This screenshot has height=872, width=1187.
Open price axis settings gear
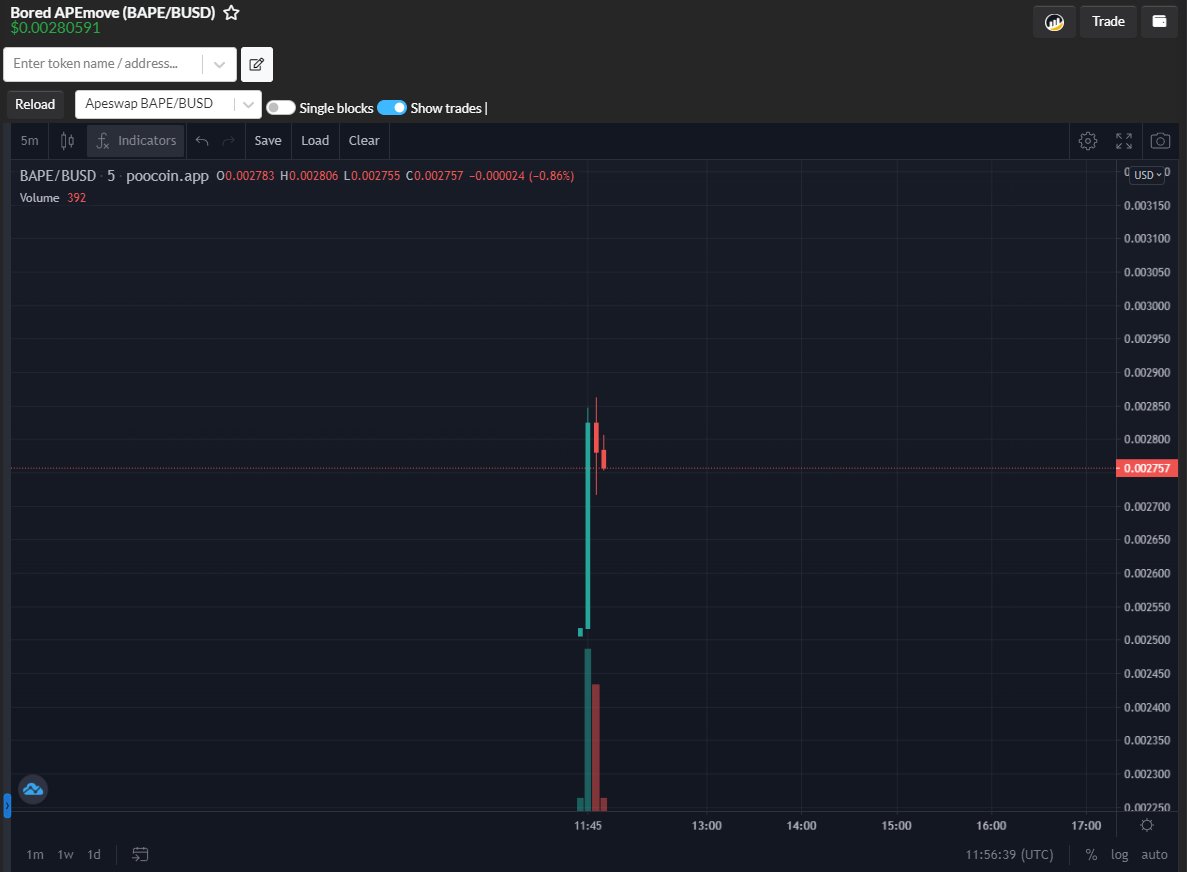[1147, 825]
